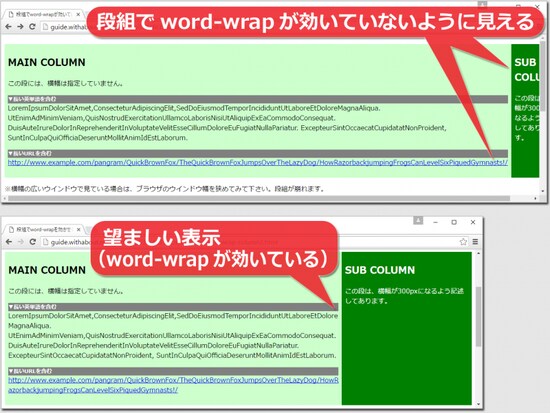Click vertical scrollbar thumb in upper window

coord(543,75)
